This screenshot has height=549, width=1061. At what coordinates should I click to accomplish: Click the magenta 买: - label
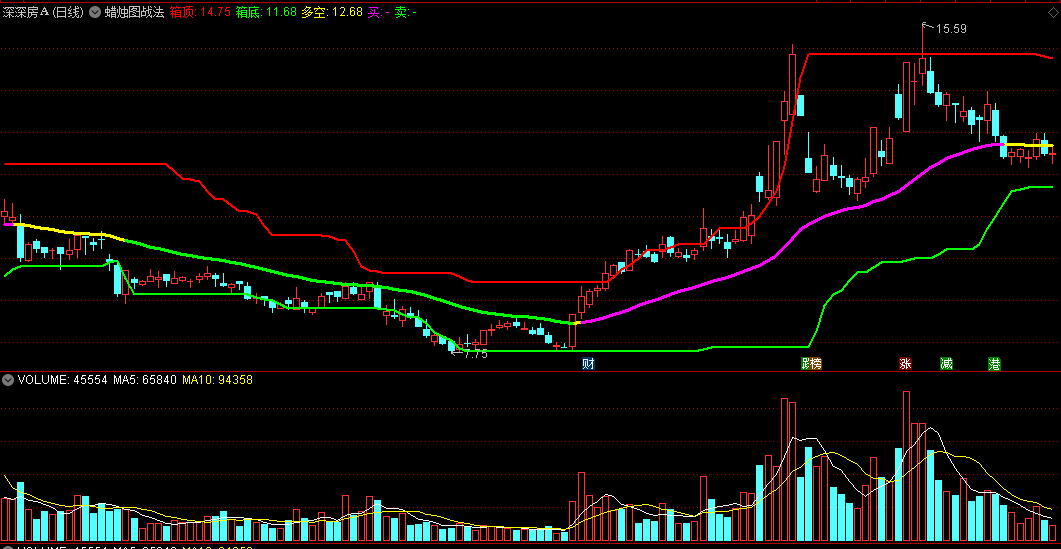click(x=379, y=12)
